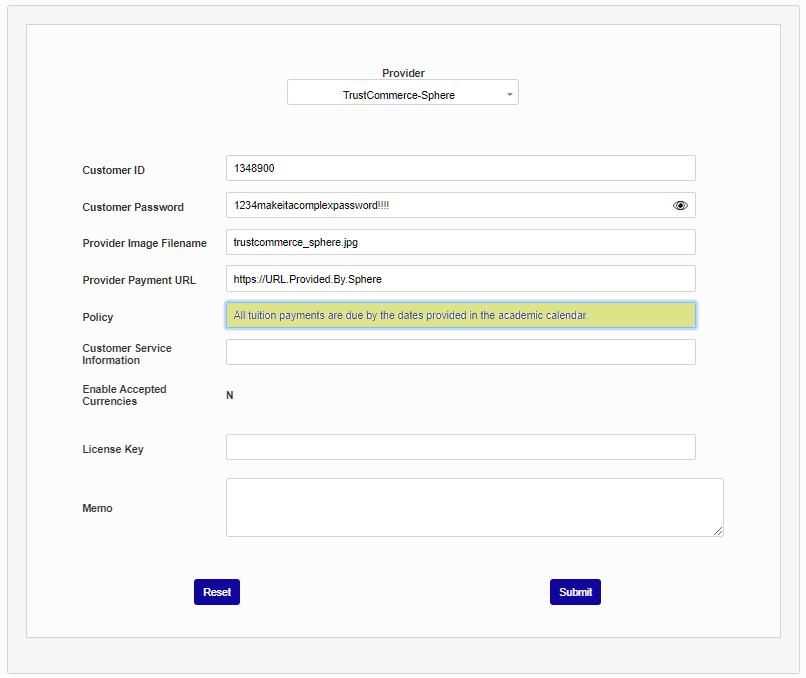
Task: Click the Customer Password label
Action: click(133, 207)
